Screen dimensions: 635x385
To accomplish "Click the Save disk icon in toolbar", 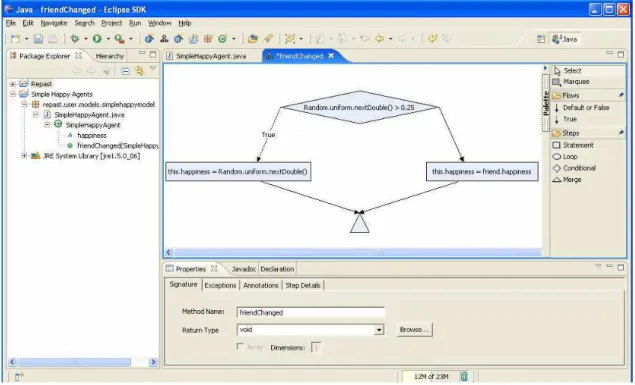I will [38, 39].
